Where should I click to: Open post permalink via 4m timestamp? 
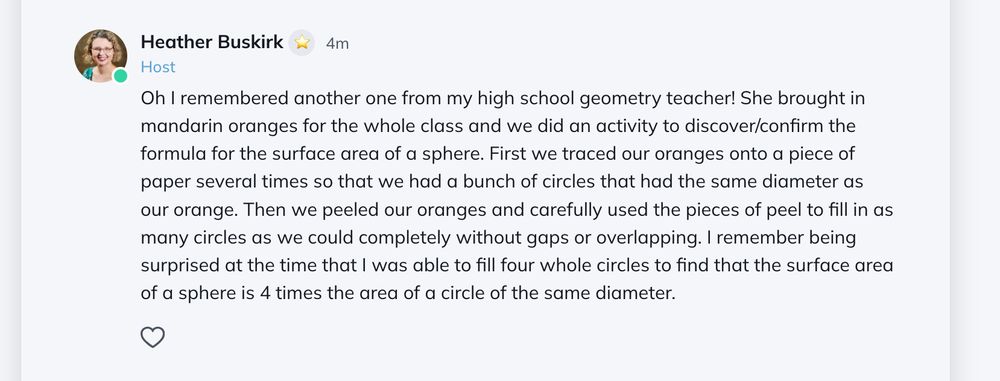click(337, 43)
